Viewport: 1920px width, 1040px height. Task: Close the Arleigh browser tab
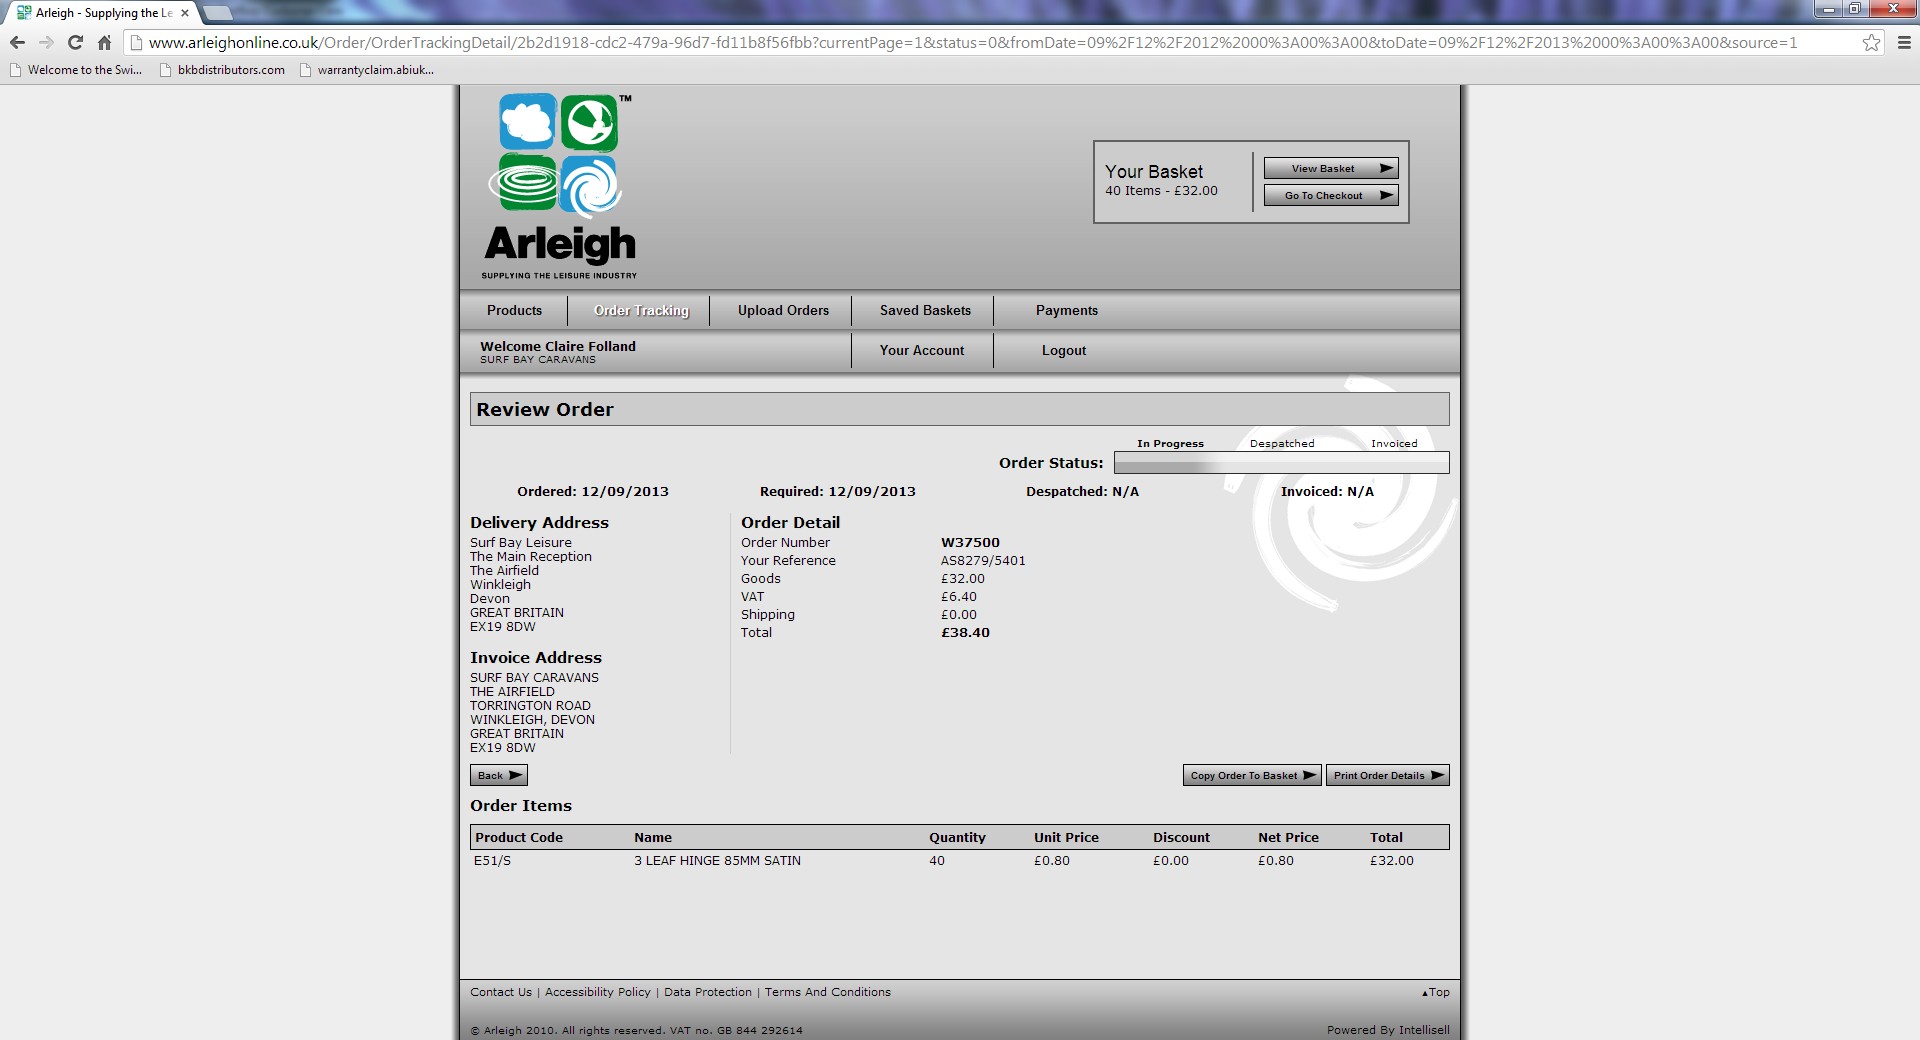(x=185, y=13)
